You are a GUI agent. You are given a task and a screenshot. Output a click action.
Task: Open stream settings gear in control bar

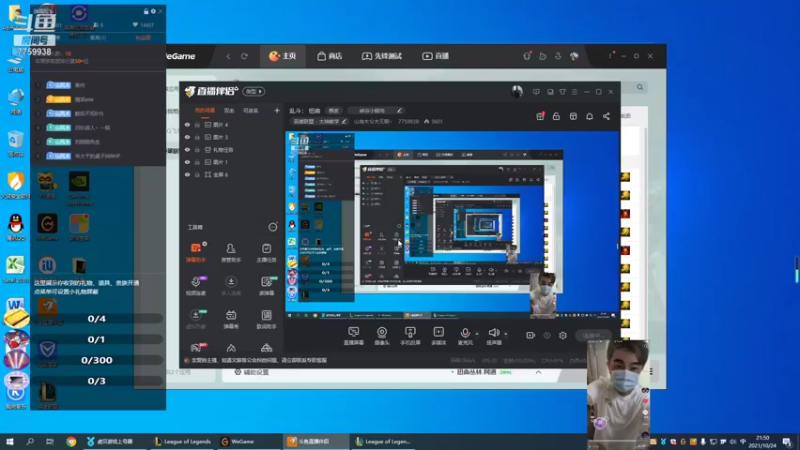[563, 335]
